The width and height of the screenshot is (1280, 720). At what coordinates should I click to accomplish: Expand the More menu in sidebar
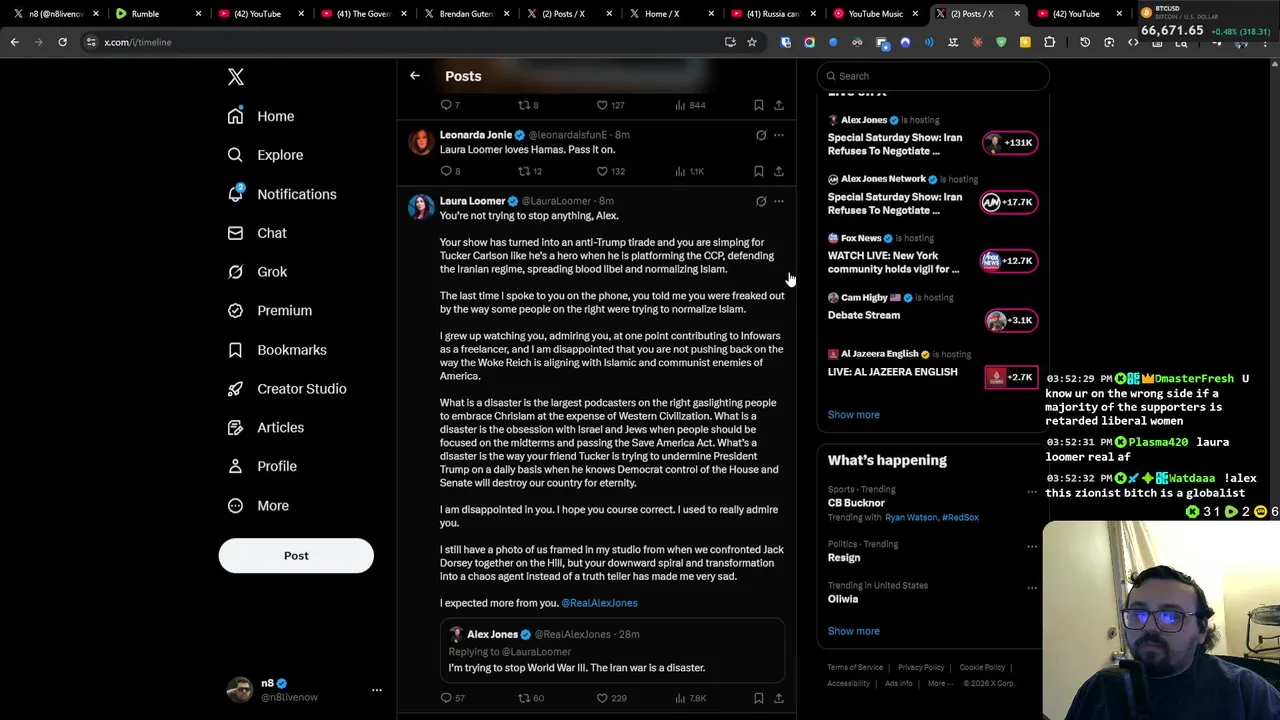point(258,506)
